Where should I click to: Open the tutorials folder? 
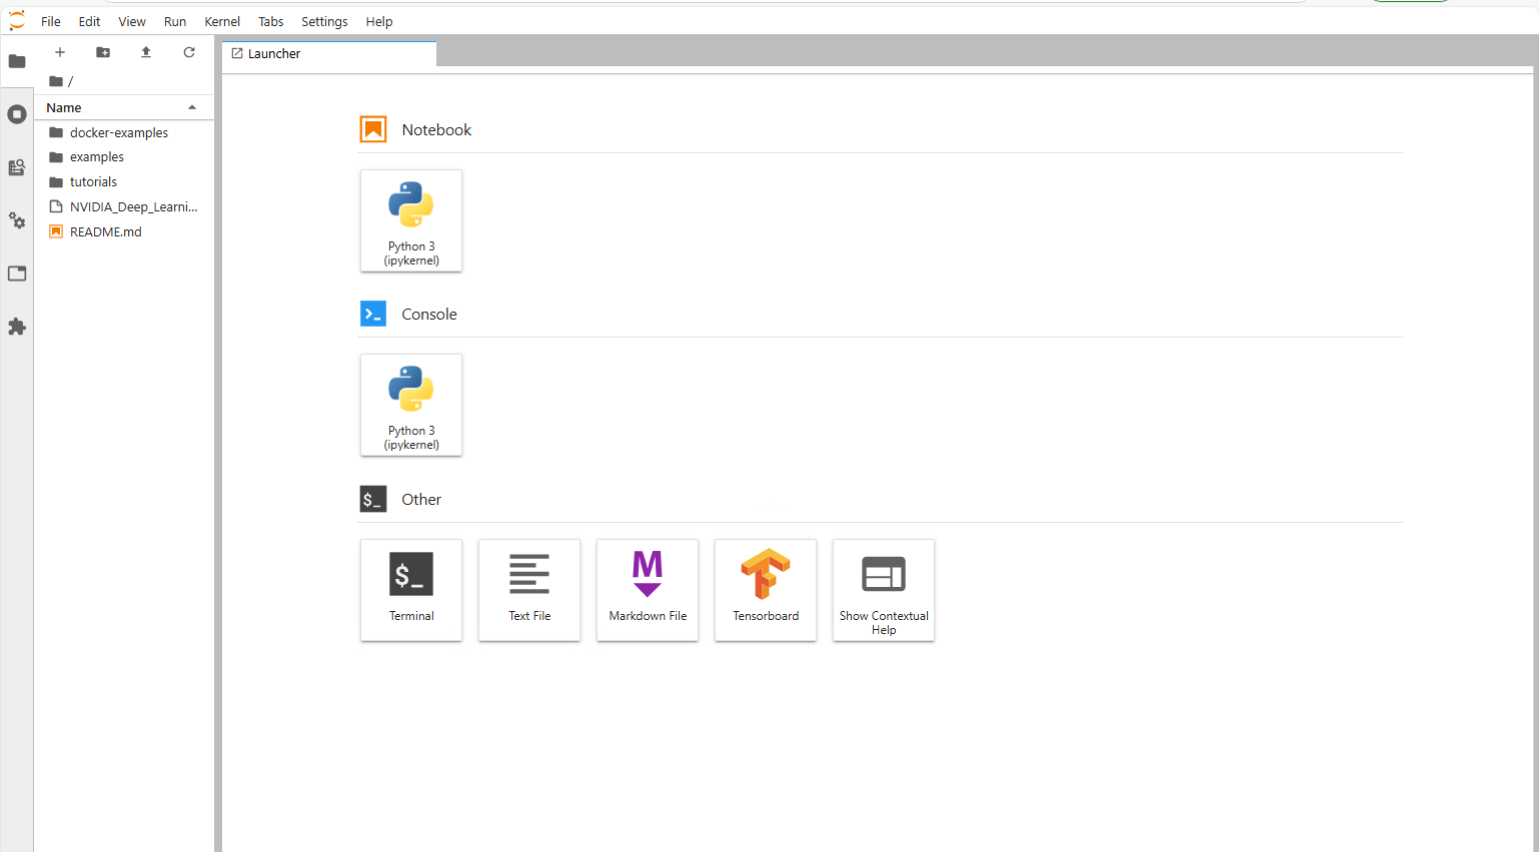pos(124,182)
